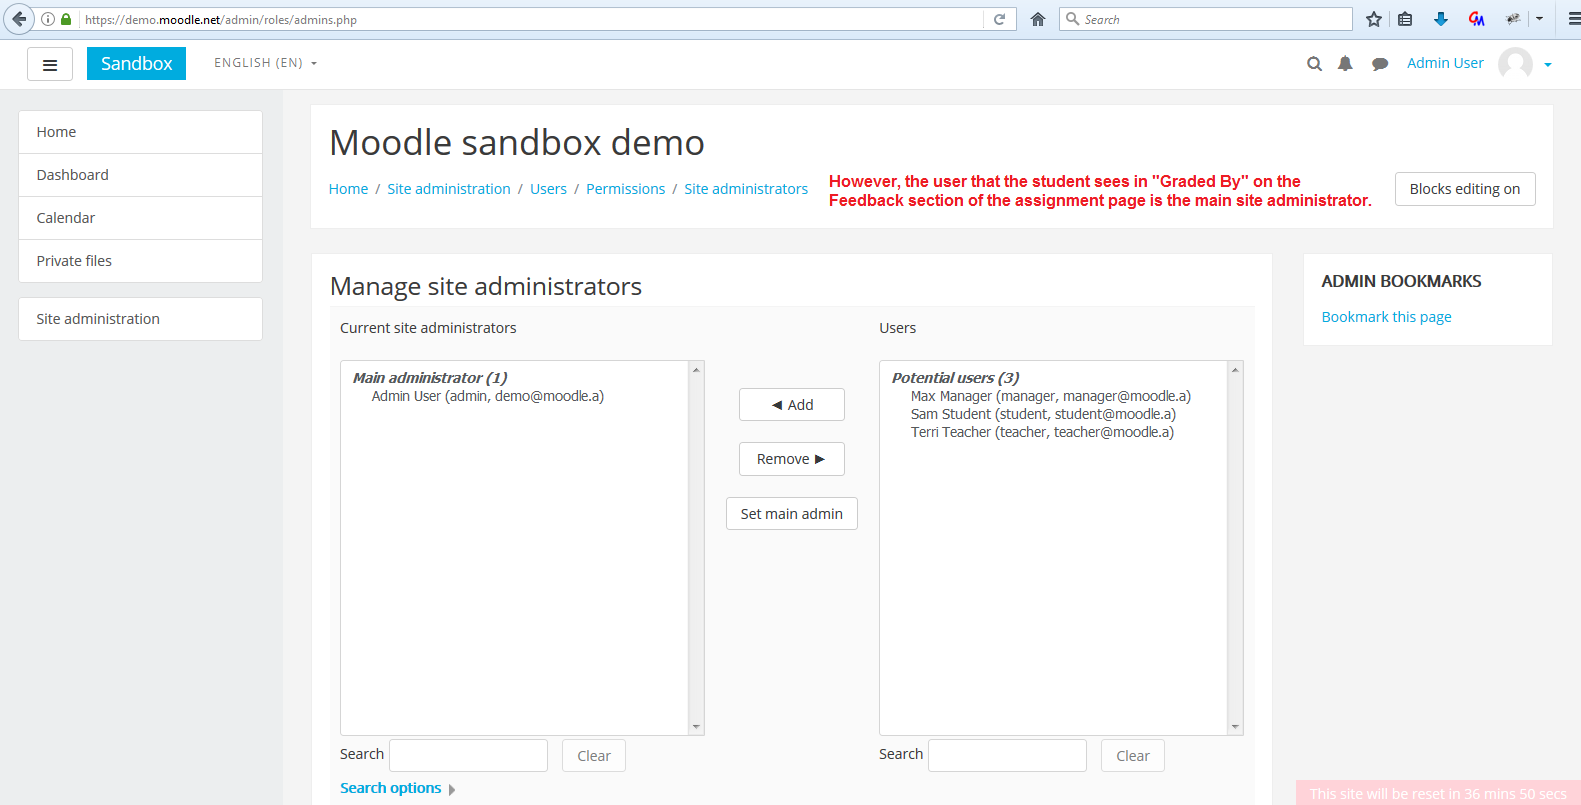
Task: Click the Main administrator (1) group heading
Action: [x=430, y=378]
